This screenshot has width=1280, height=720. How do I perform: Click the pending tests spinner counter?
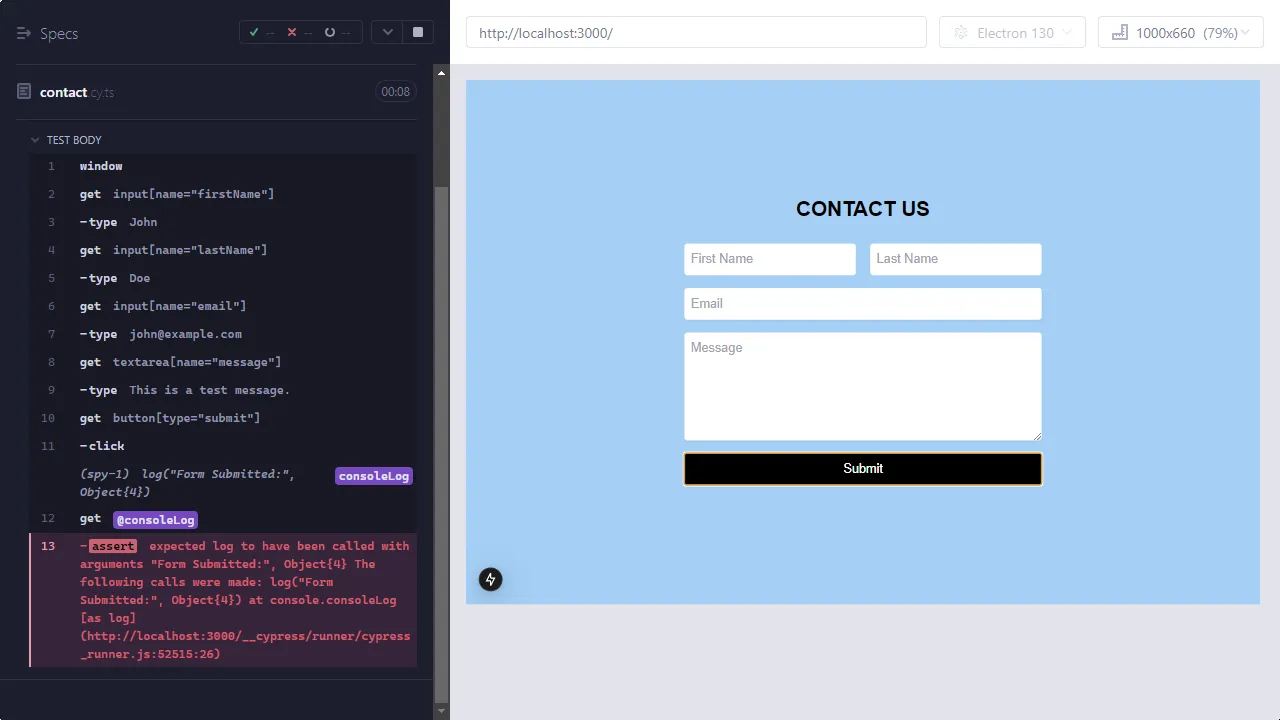[337, 32]
